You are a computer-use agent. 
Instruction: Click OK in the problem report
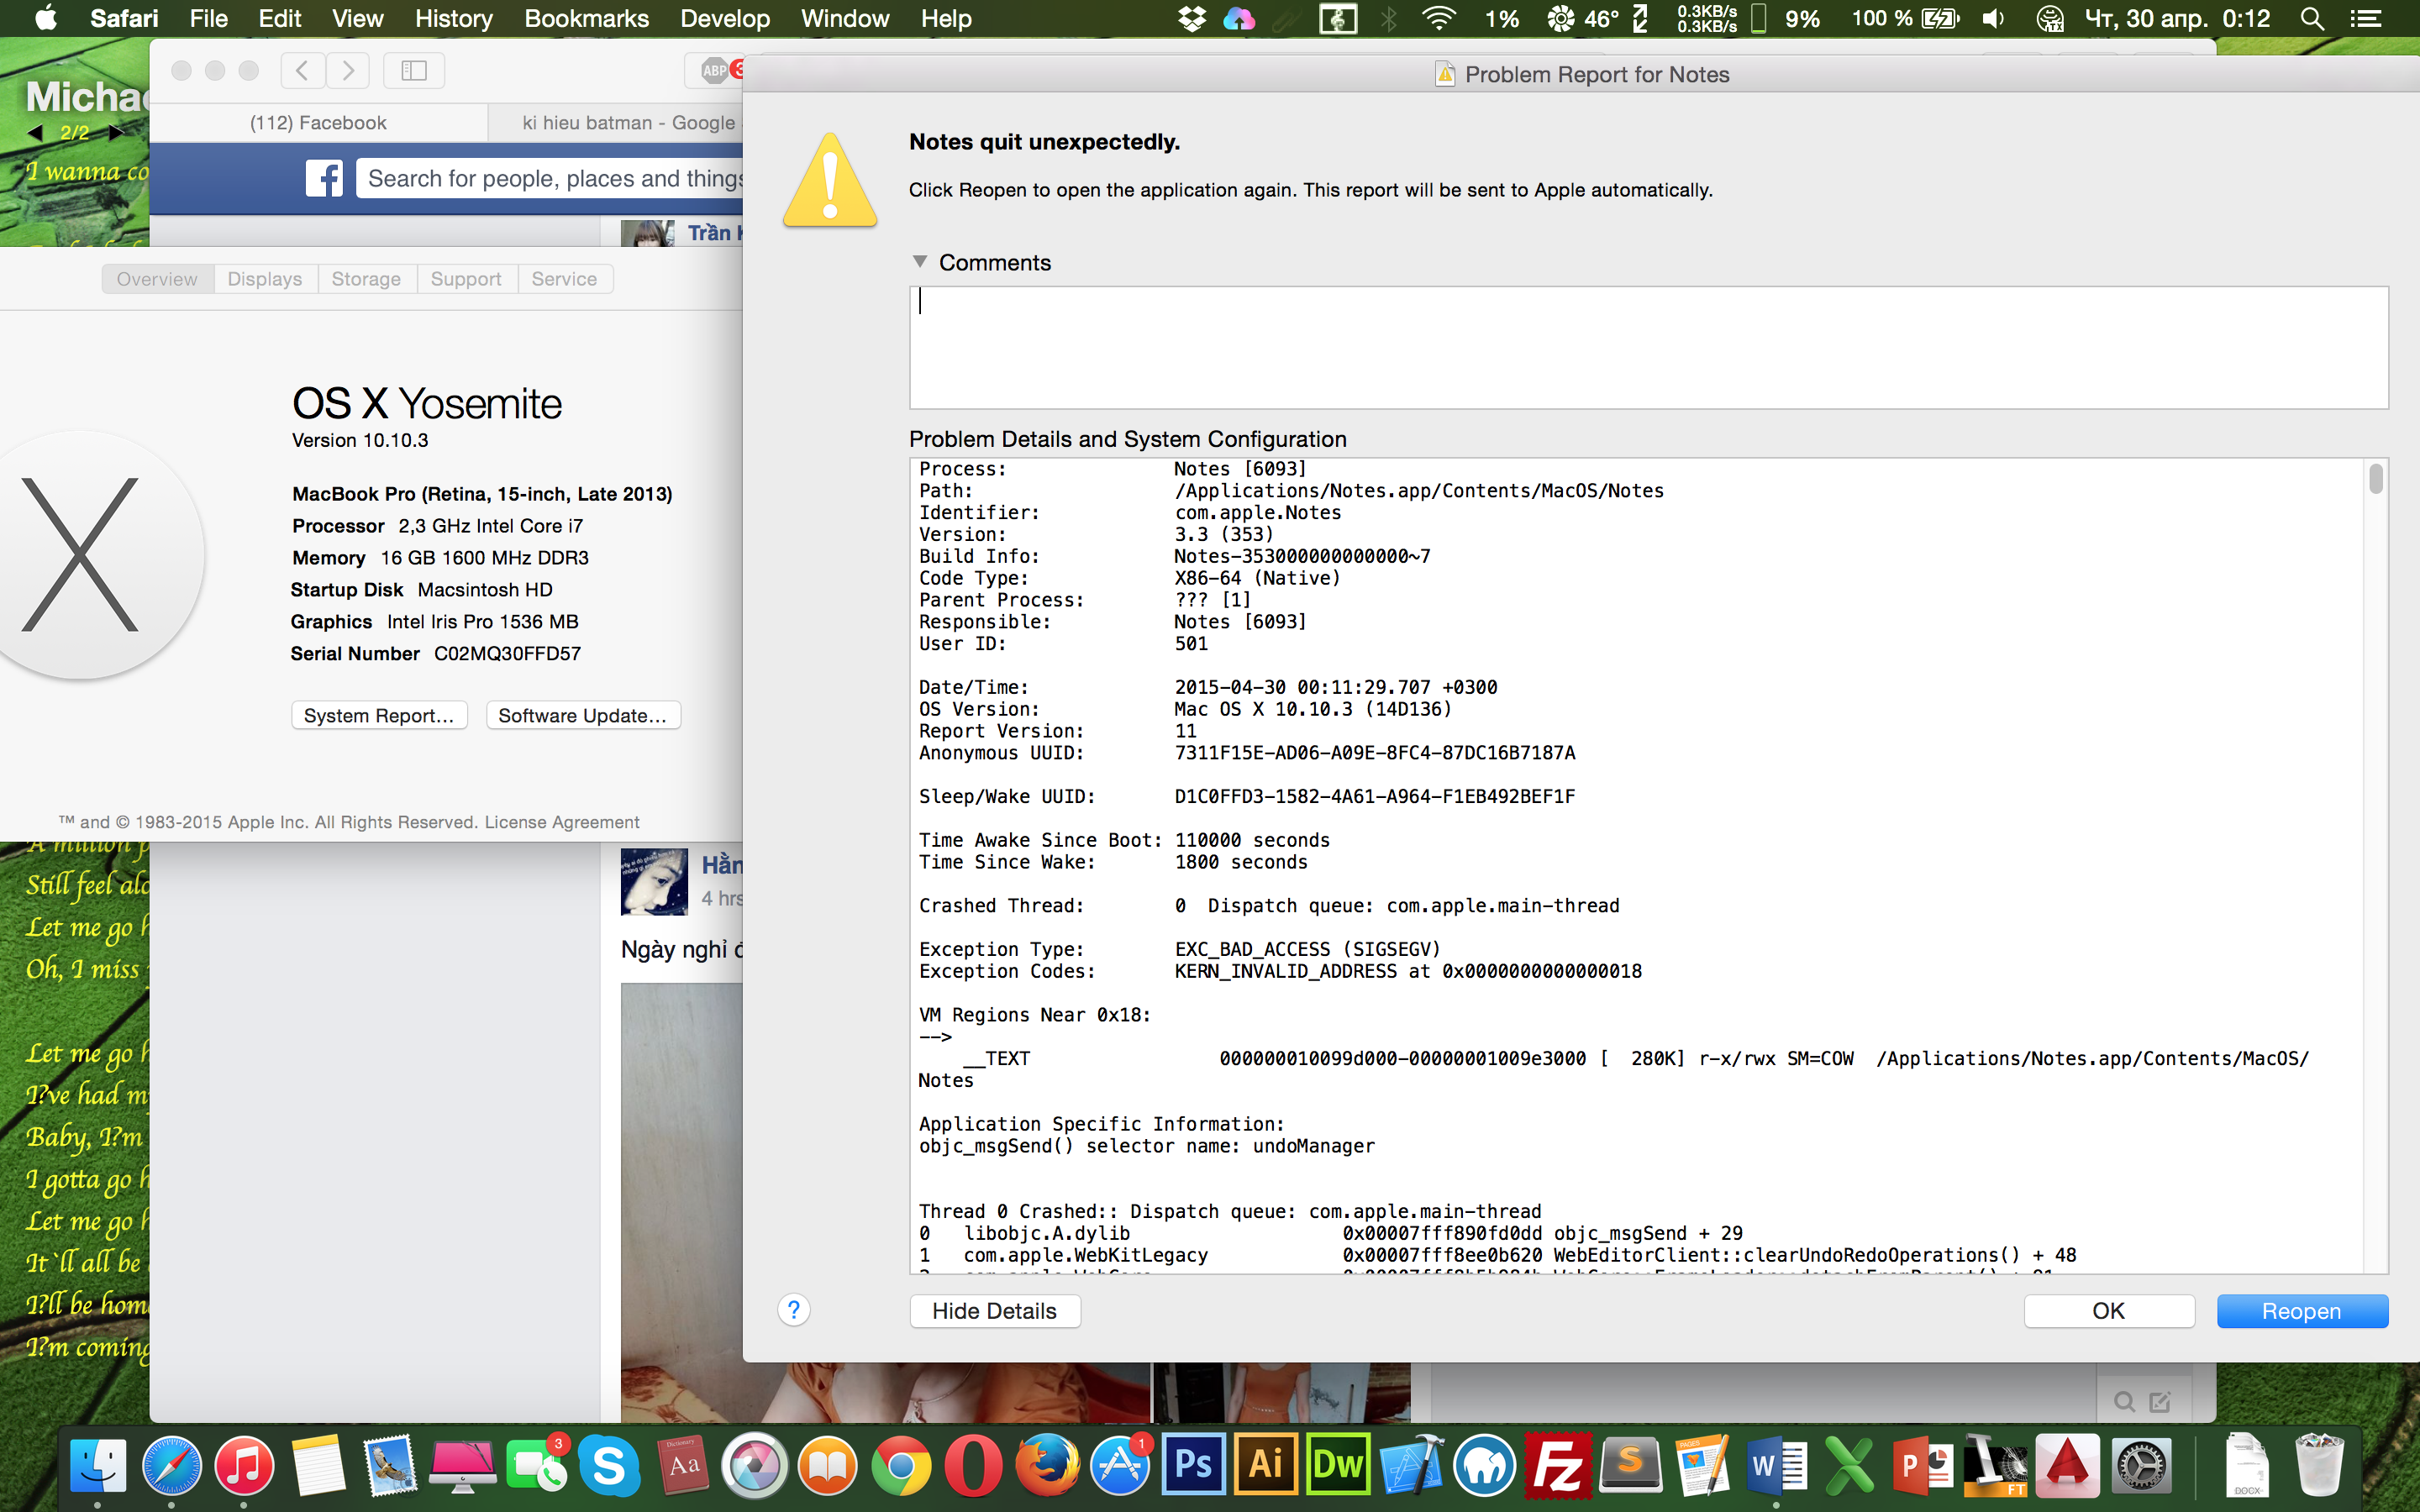pos(2109,1311)
